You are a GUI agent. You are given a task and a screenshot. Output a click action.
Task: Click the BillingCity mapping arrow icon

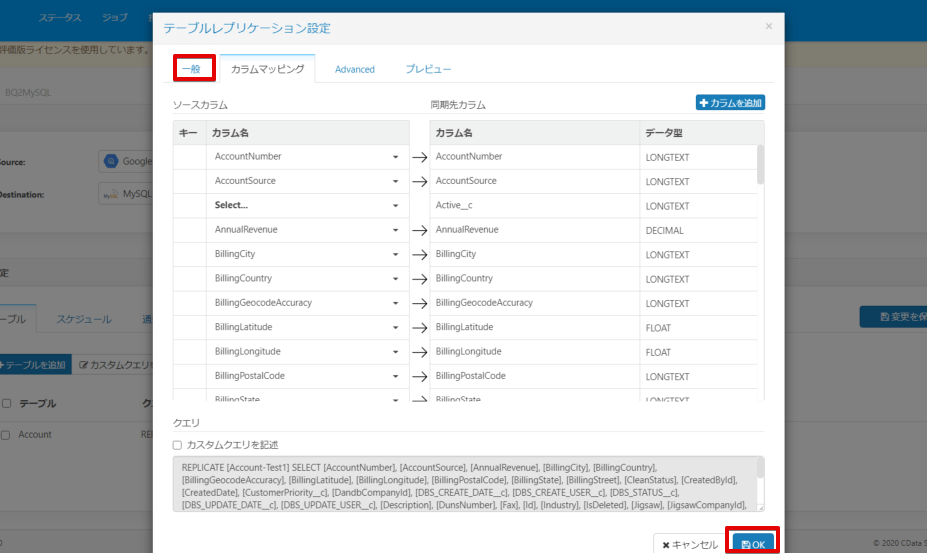(420, 255)
